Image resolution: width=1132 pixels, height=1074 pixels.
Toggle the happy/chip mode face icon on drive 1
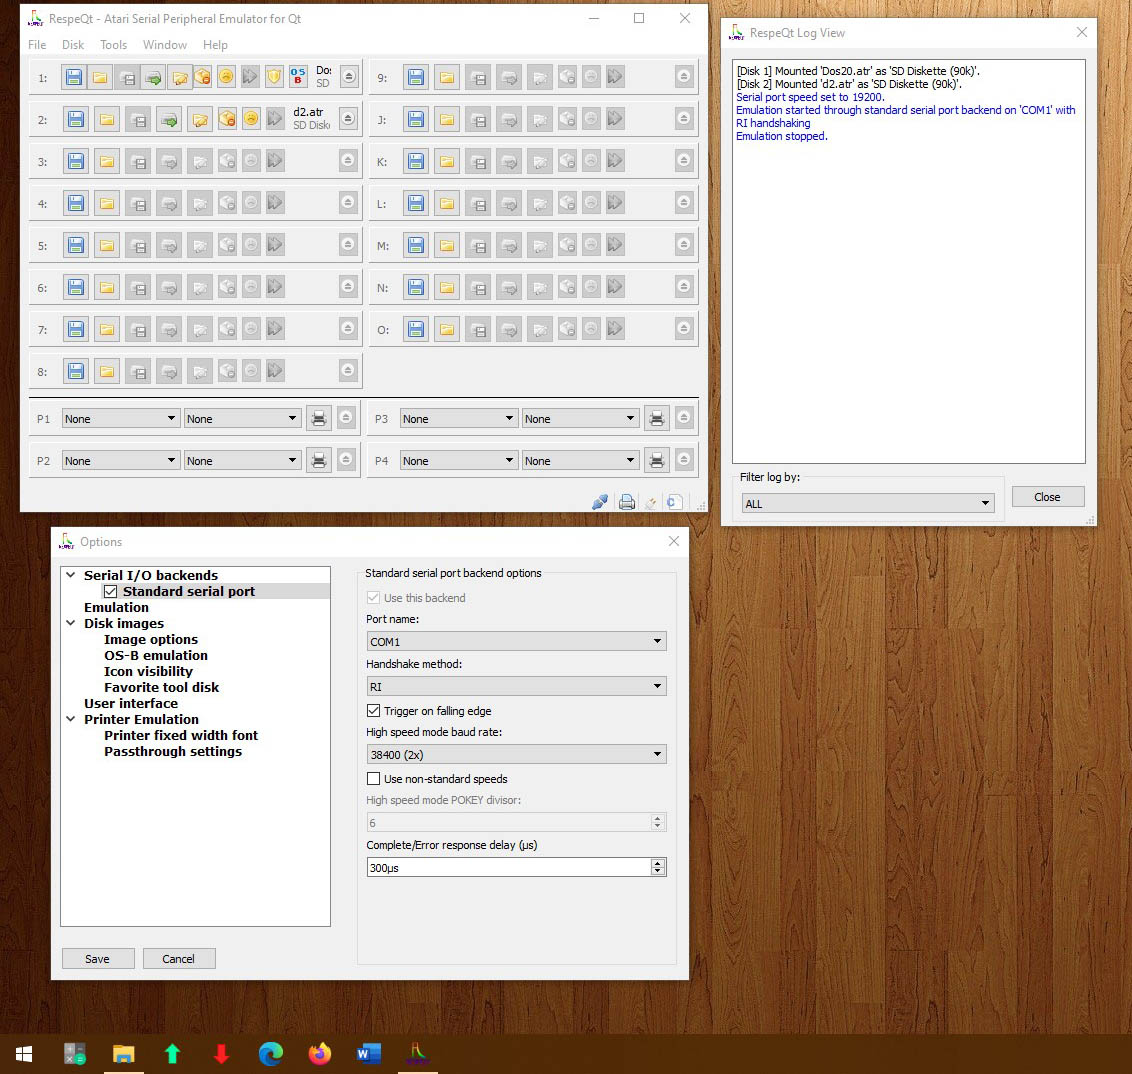227,77
